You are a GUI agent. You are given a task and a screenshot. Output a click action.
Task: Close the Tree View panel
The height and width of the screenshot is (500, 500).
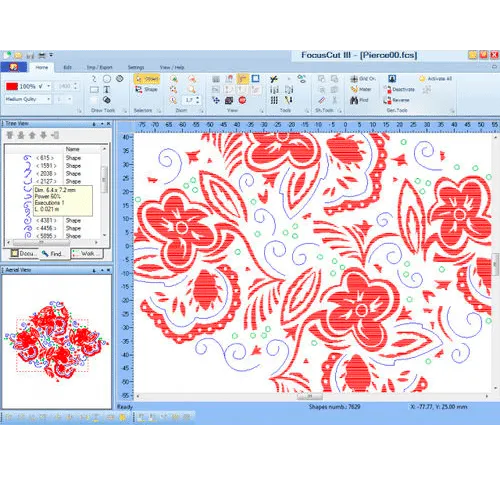(x=108, y=124)
